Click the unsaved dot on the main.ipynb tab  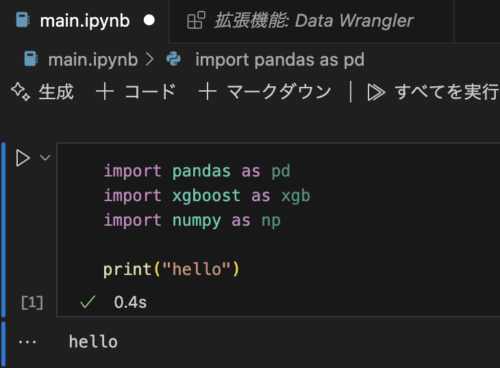[x=149, y=20]
